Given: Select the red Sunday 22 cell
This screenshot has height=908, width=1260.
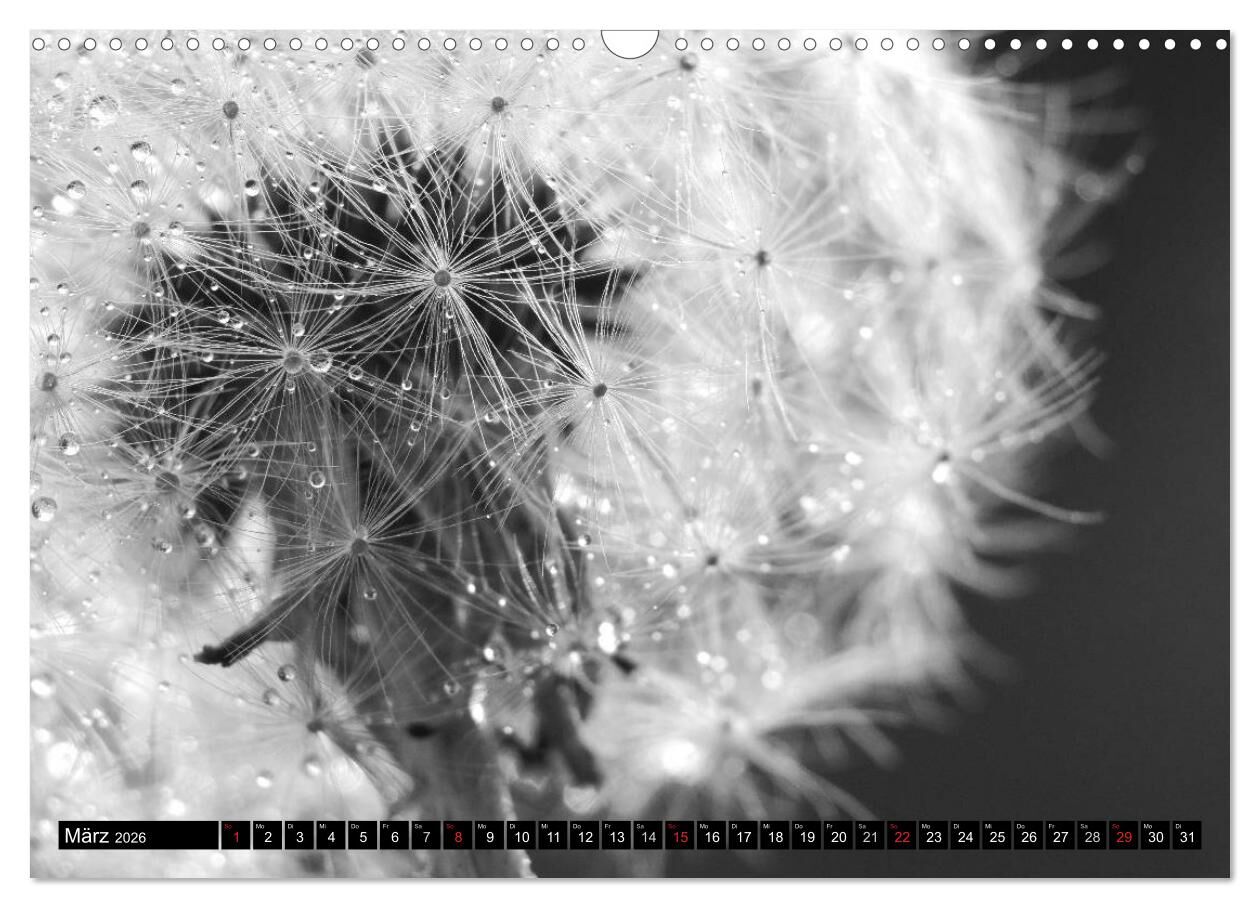Looking at the screenshot, I should point(901,836).
